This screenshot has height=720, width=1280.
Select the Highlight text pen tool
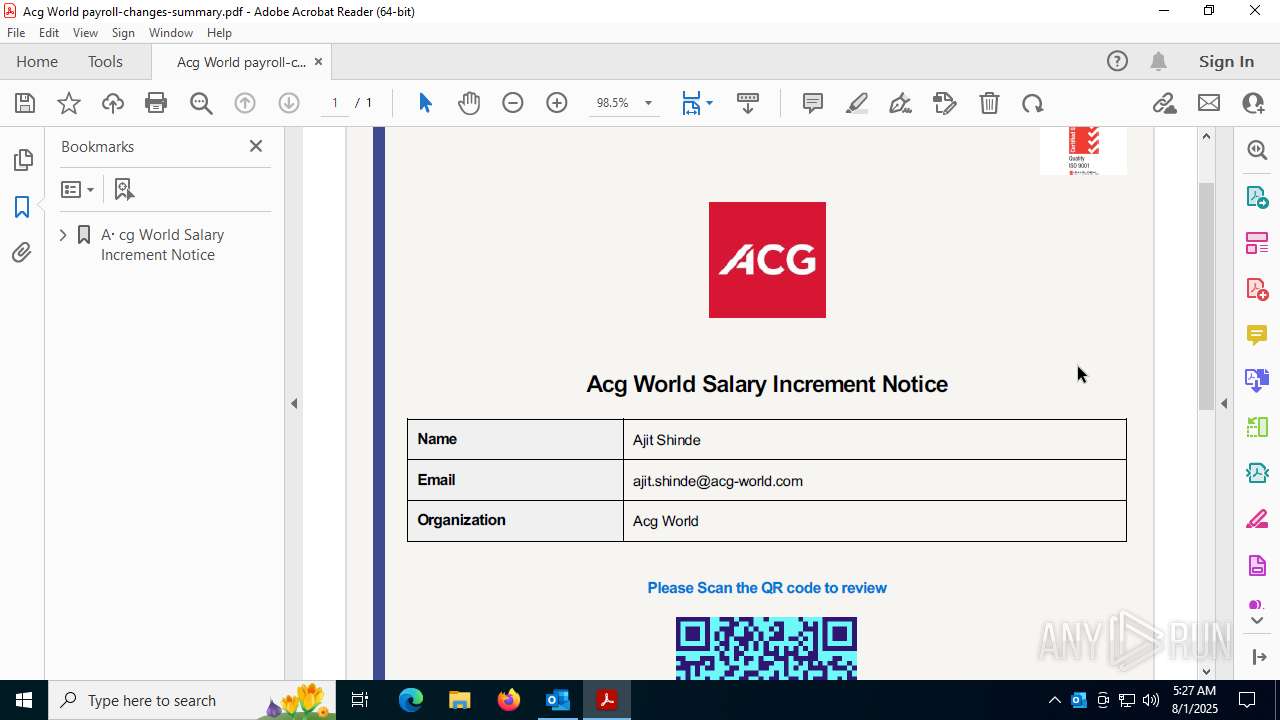click(857, 103)
